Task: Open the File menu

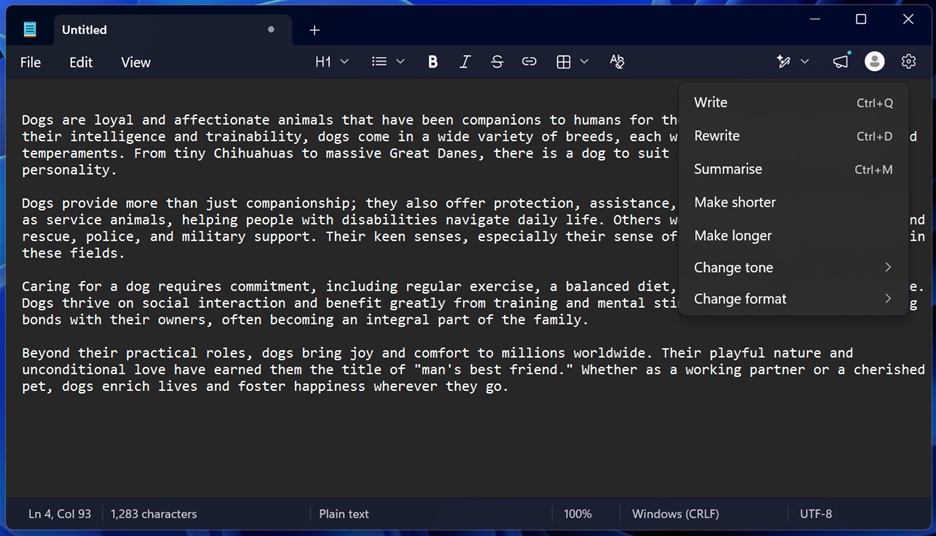Action: (30, 62)
